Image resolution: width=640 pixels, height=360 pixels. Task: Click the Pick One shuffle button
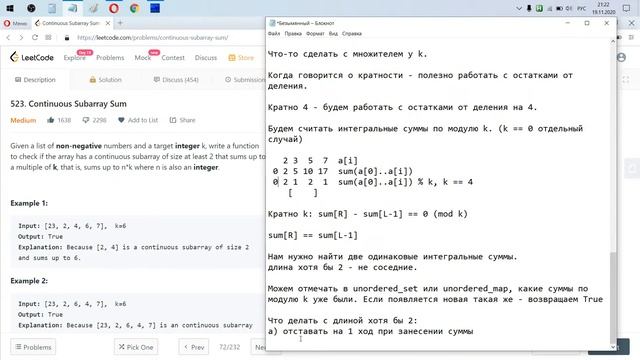click(x=136, y=347)
